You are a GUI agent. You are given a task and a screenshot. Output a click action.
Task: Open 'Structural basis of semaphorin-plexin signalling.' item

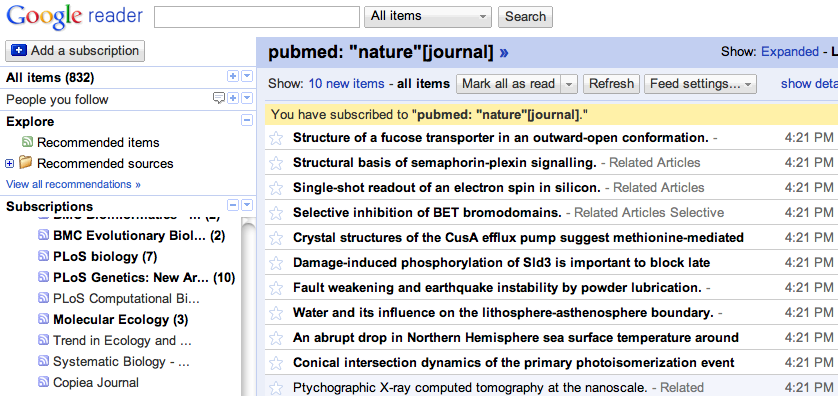coord(445,163)
